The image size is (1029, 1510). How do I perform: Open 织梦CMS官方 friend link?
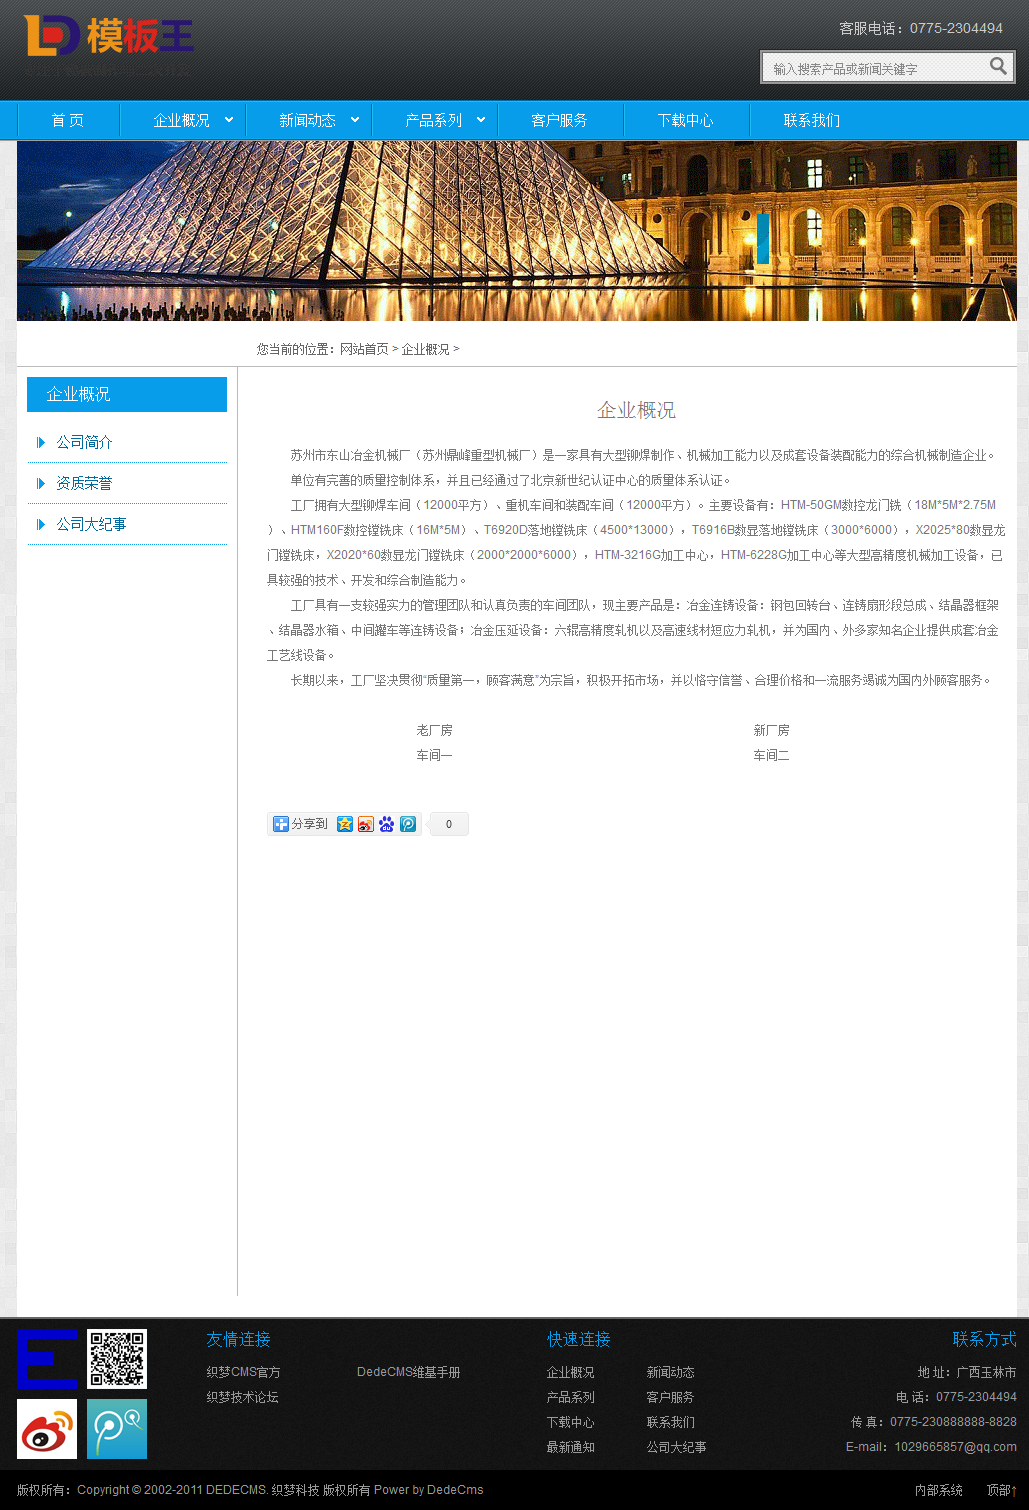coord(243,1372)
